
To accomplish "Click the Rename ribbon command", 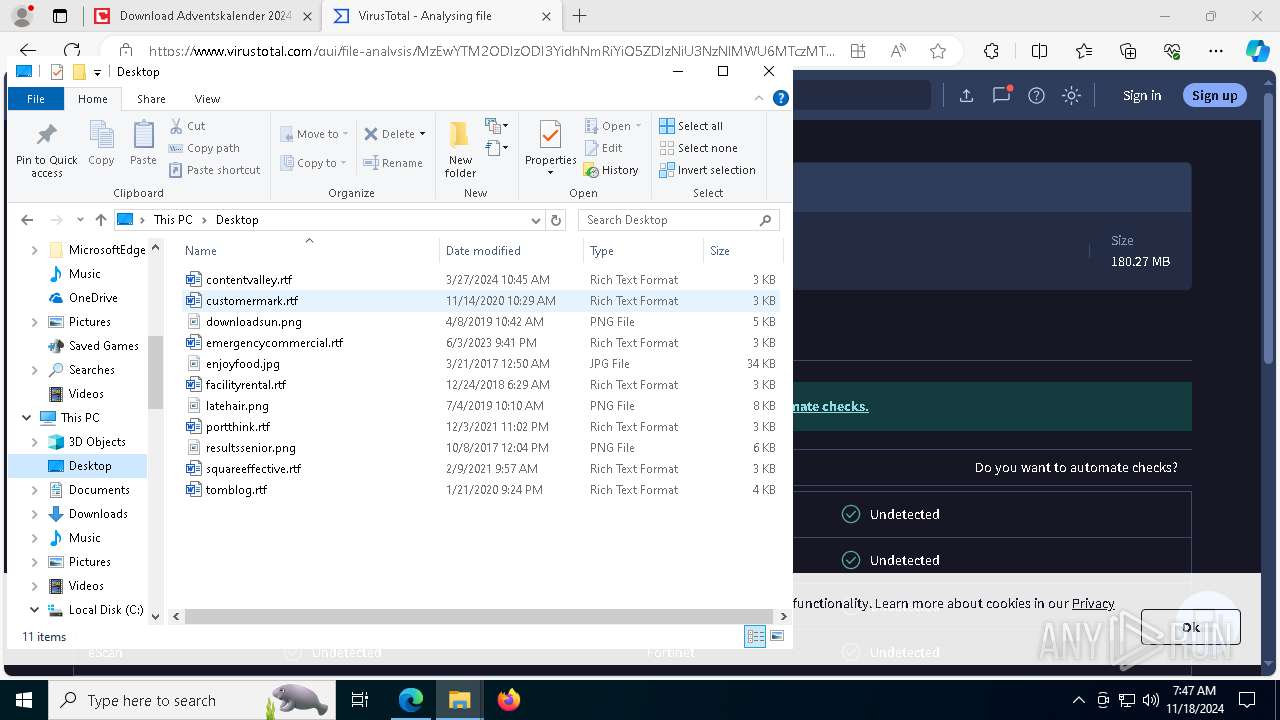I will (x=393, y=163).
